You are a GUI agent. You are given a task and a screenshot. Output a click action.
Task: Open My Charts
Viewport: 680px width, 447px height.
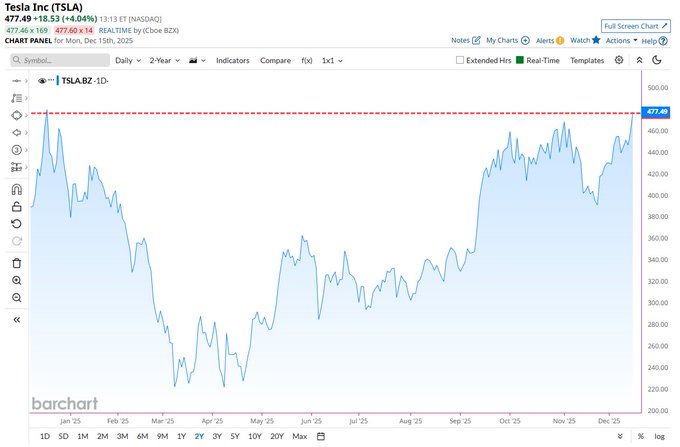pos(507,40)
